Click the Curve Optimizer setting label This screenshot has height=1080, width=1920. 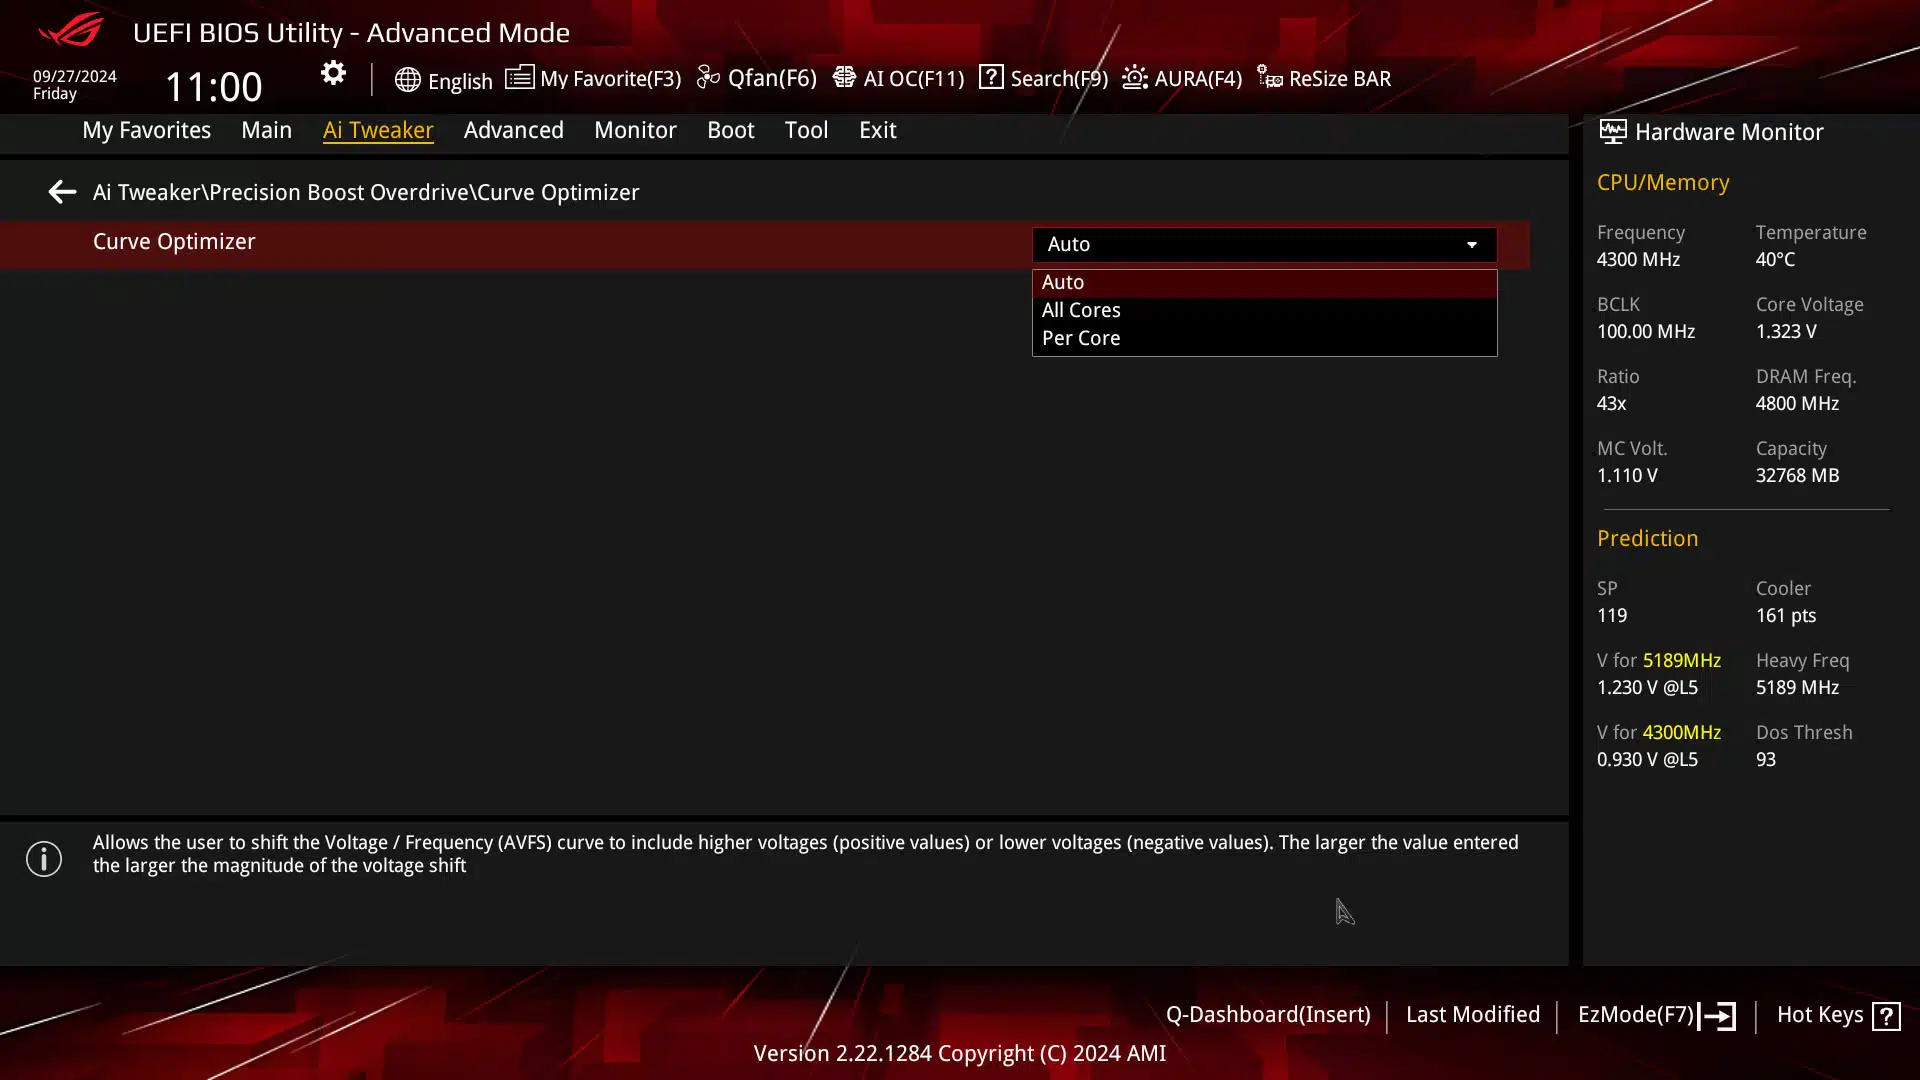(x=174, y=242)
